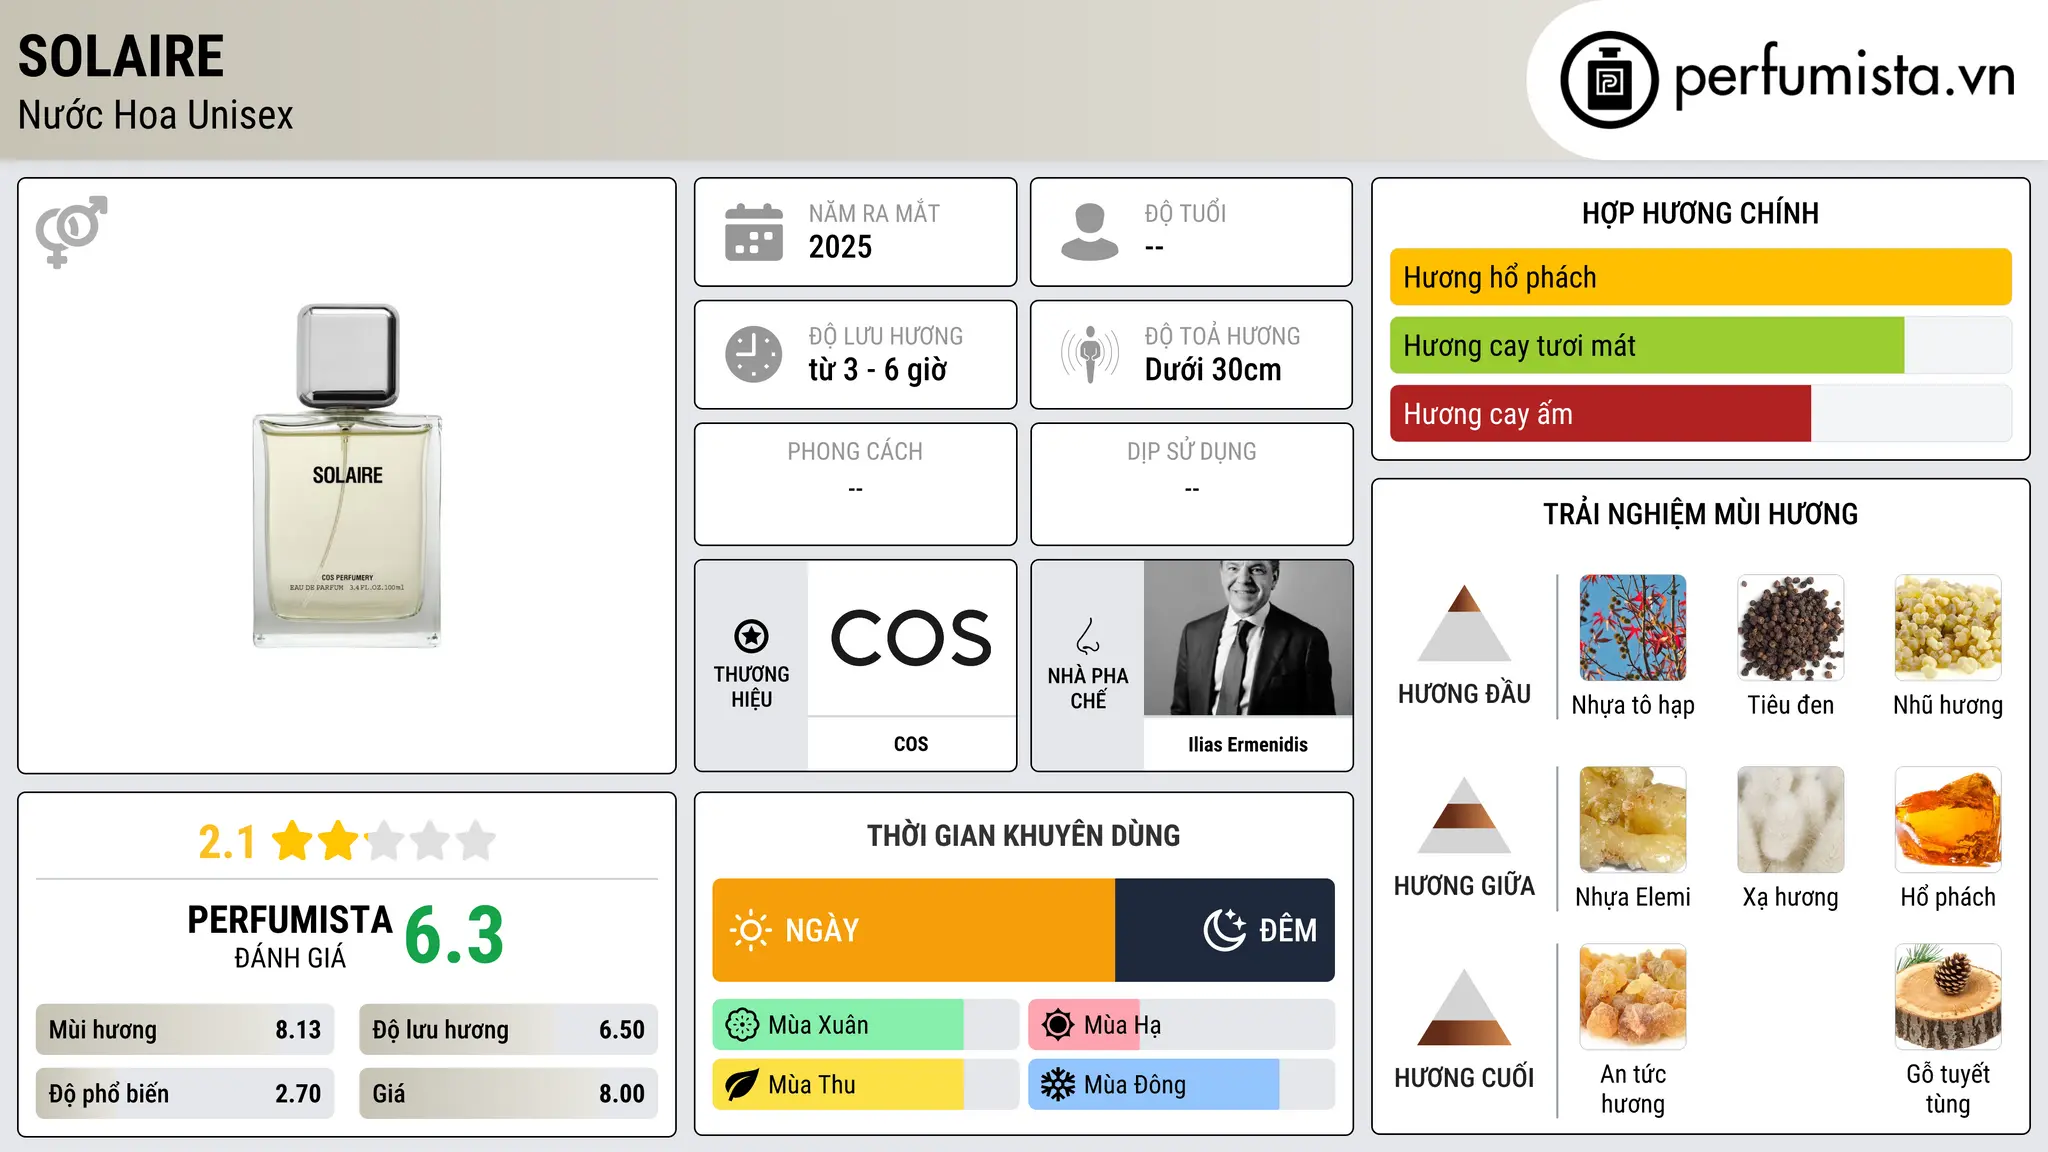Click the 'từ 3 - 6 giờ' longevity value
Screen dimensions: 2048x1152
tap(878, 370)
